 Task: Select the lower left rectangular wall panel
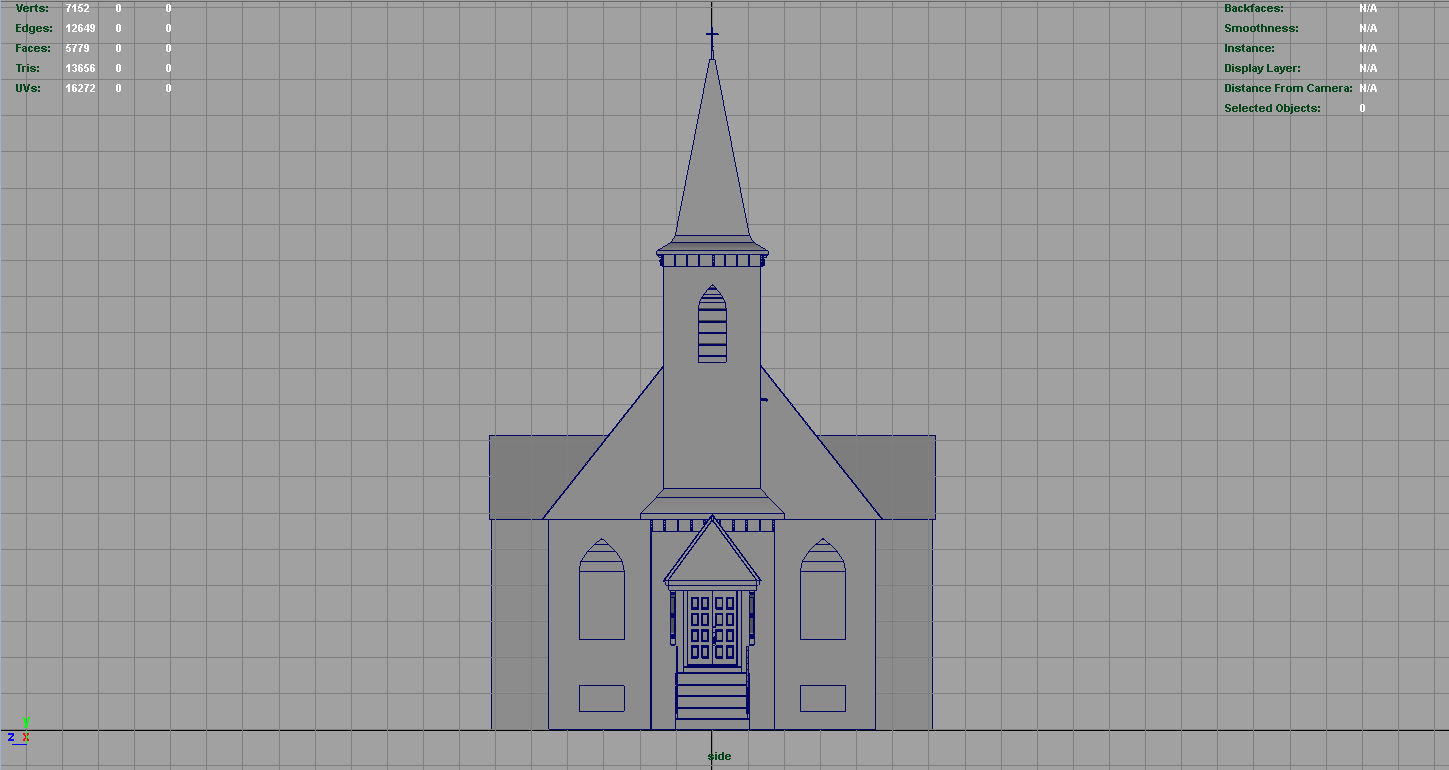602,698
